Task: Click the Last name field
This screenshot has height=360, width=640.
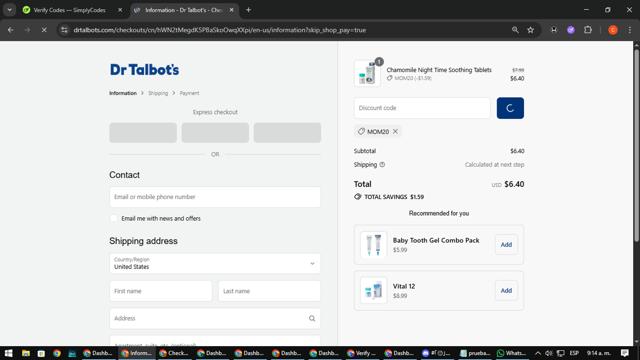Action: tap(269, 291)
